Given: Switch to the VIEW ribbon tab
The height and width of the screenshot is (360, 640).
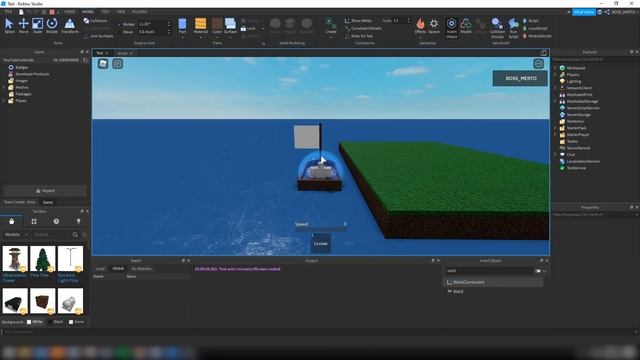Looking at the screenshot, I should (x=121, y=12).
